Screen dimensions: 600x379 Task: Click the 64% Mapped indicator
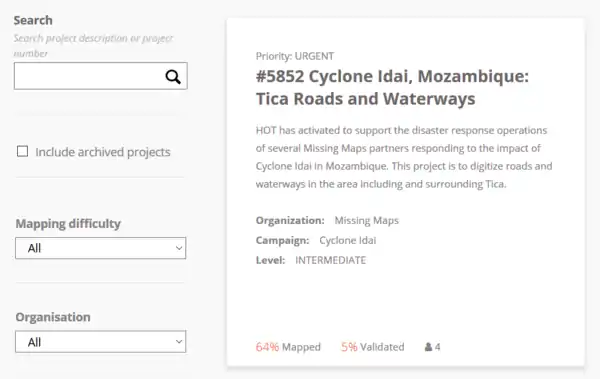[x=288, y=347]
